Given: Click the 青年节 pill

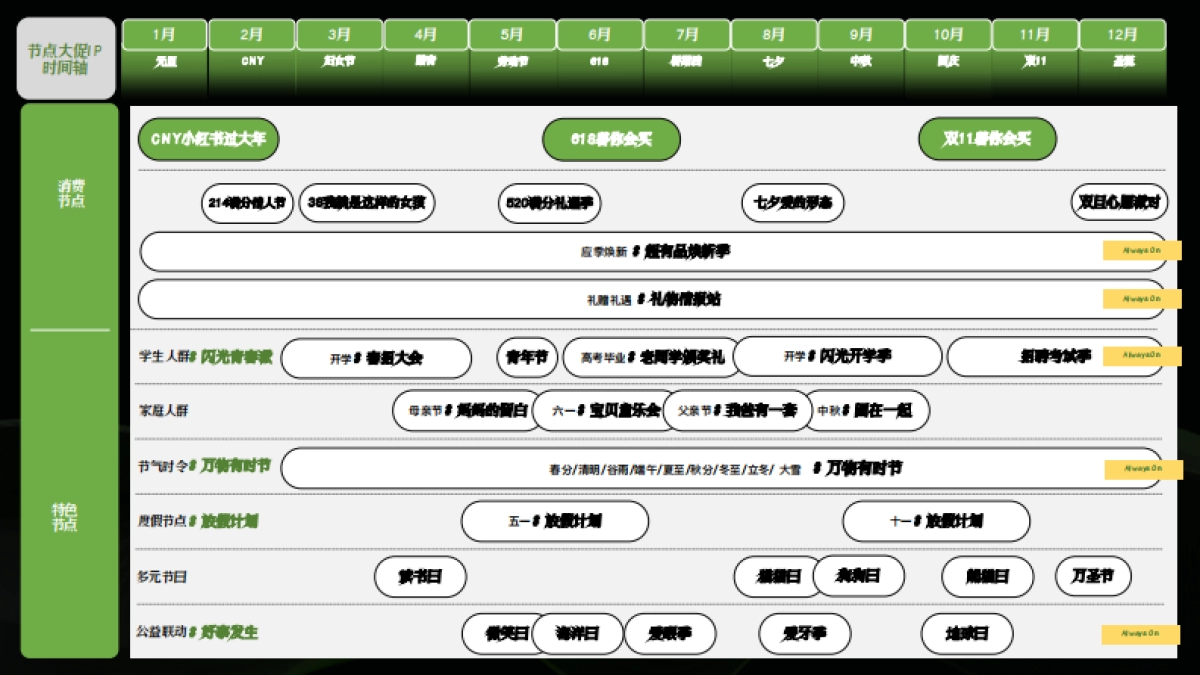Looking at the screenshot, I should (527, 357).
